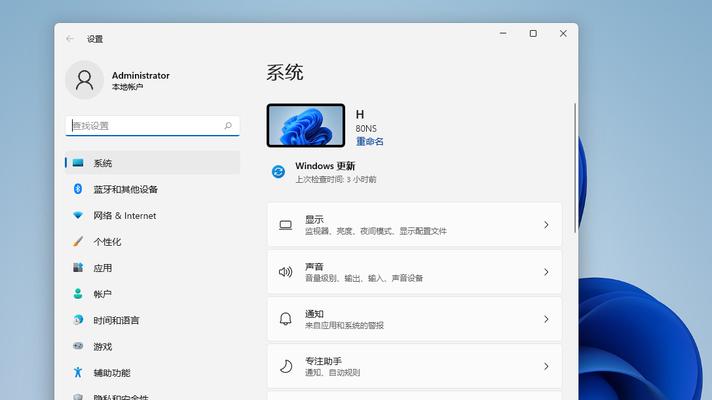
Task: Click the 重命名 link under device name
Action: [370, 141]
